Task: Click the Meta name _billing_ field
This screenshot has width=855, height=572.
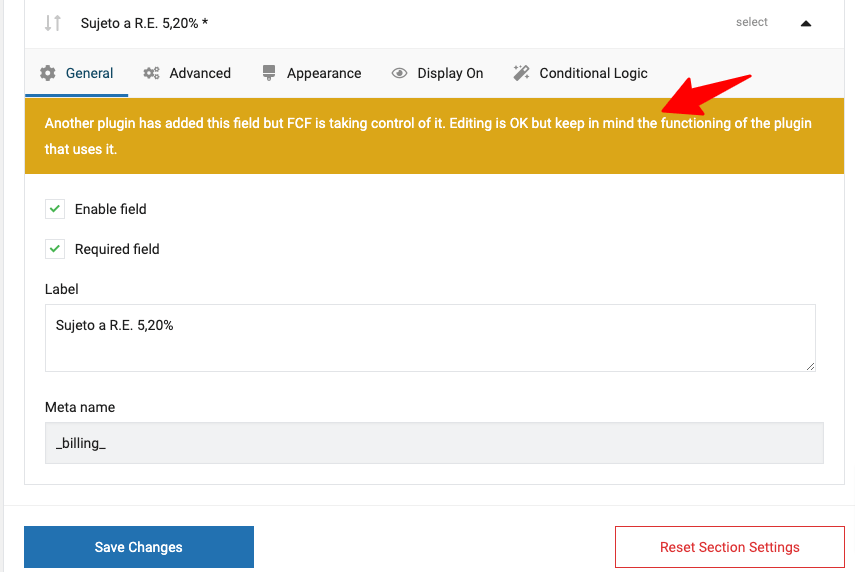Action: 434,443
